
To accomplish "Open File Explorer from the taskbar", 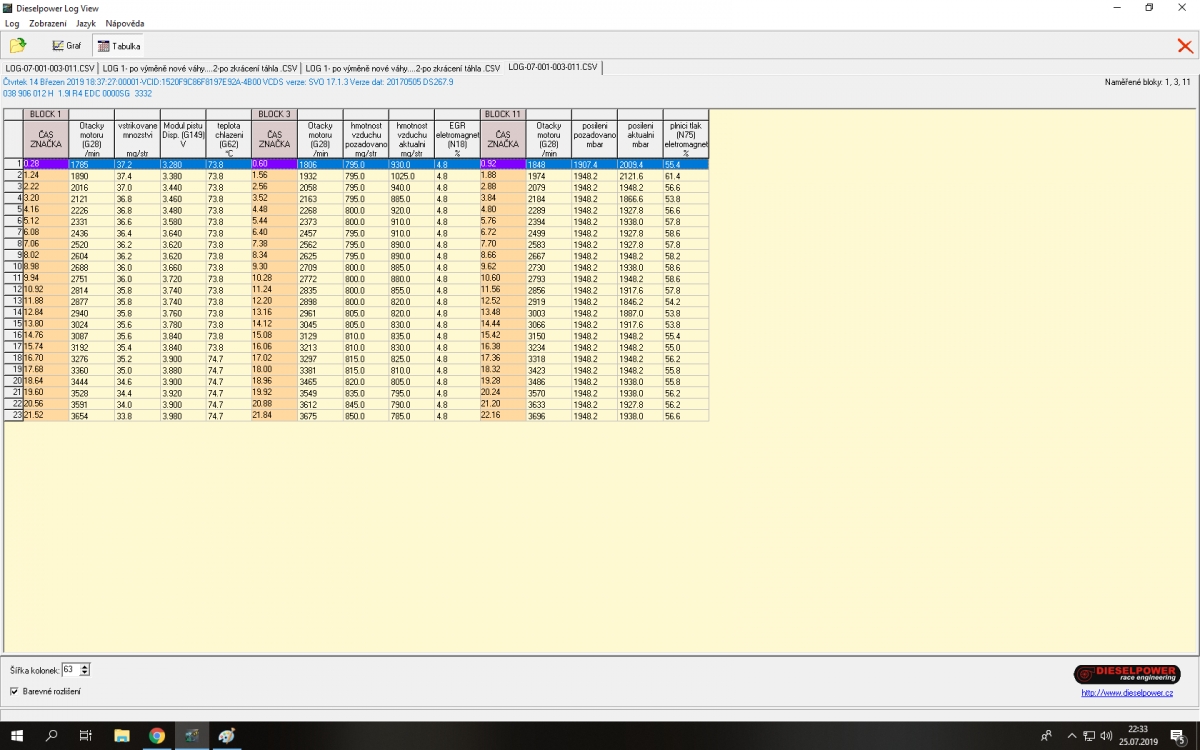I will coord(122,736).
